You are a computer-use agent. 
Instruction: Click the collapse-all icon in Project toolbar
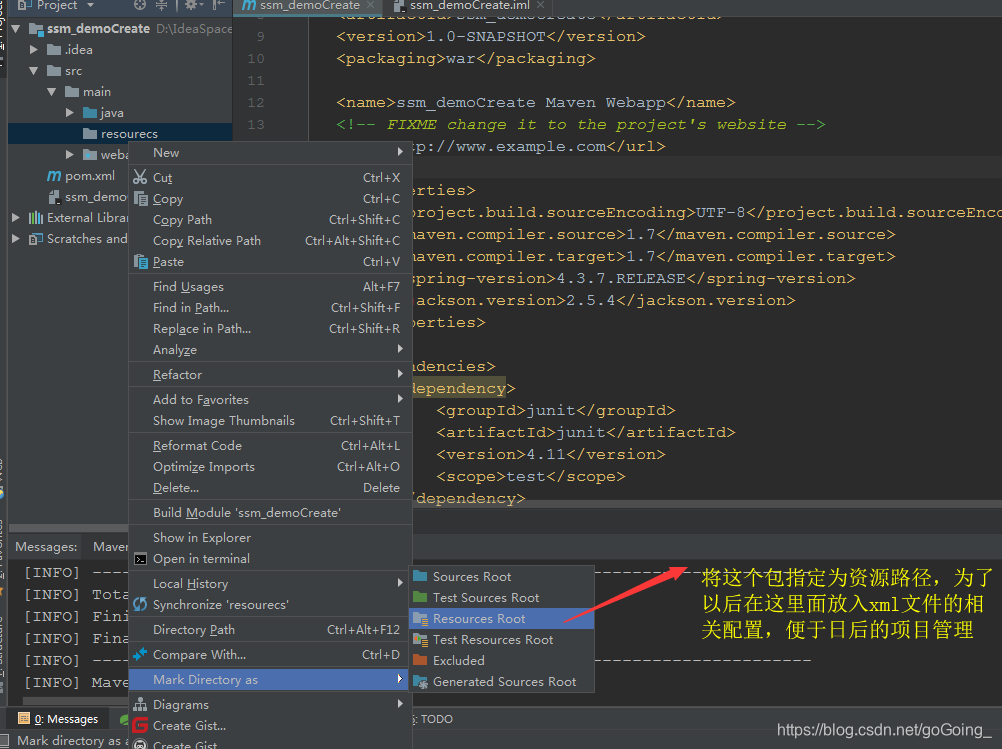[x=161, y=5]
